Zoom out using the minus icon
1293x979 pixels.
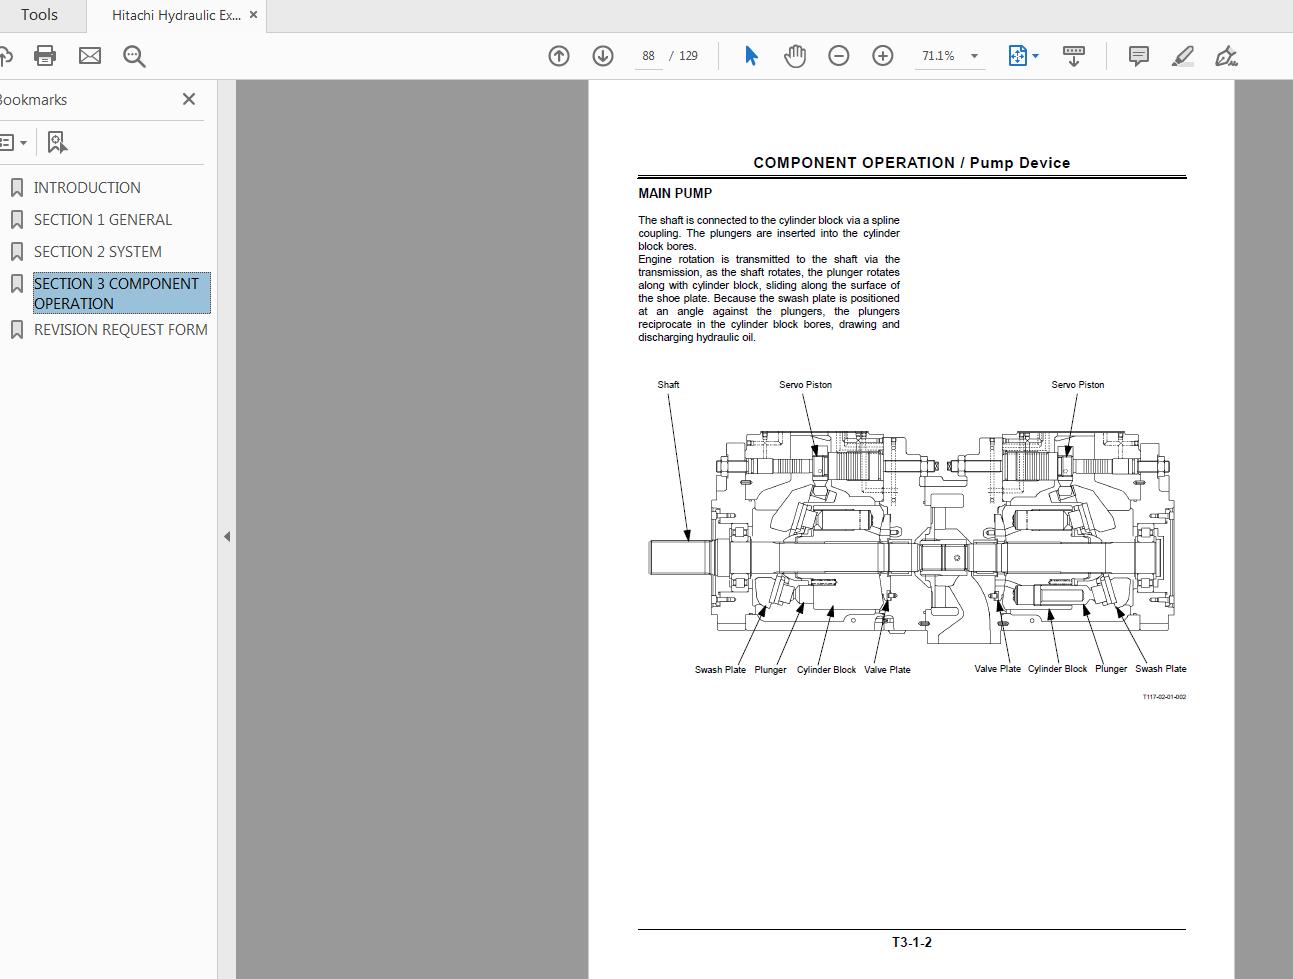[x=838, y=55]
